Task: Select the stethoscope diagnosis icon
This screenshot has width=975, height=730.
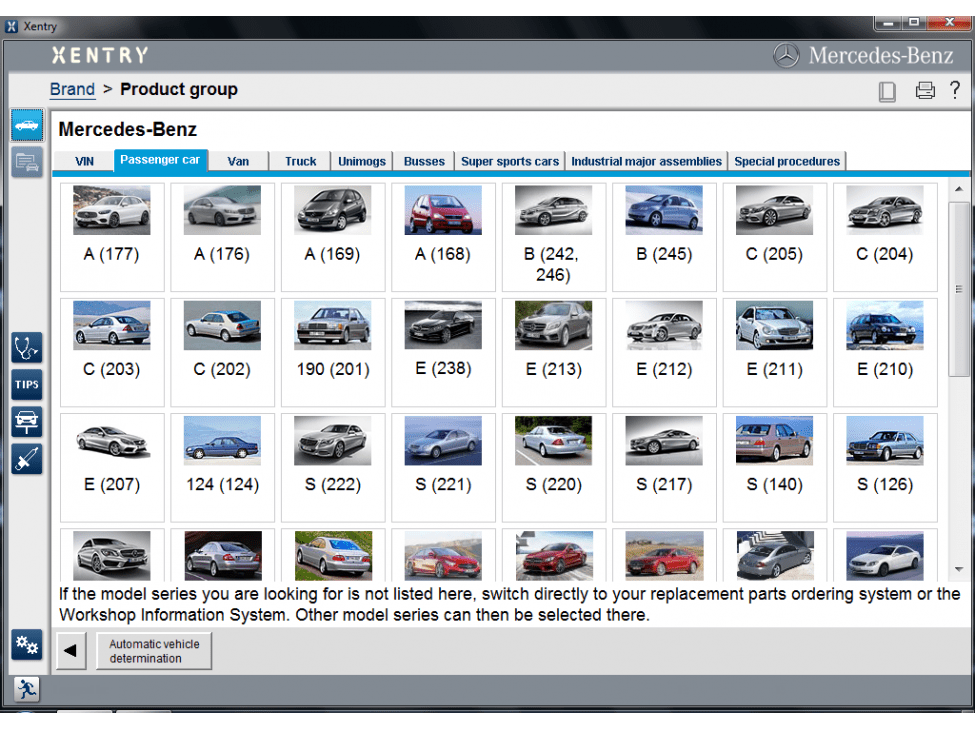Action: (26, 347)
